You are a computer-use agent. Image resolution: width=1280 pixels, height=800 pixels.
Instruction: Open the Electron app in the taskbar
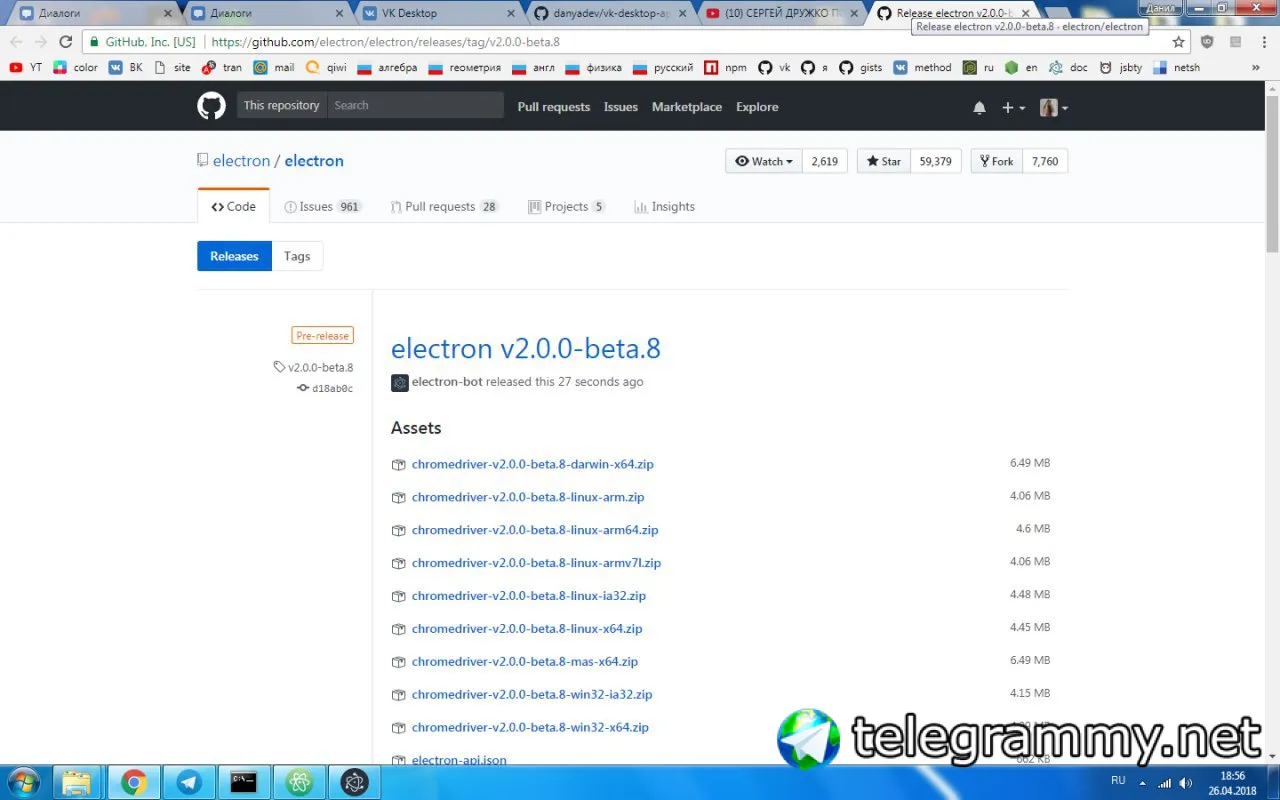(x=354, y=782)
